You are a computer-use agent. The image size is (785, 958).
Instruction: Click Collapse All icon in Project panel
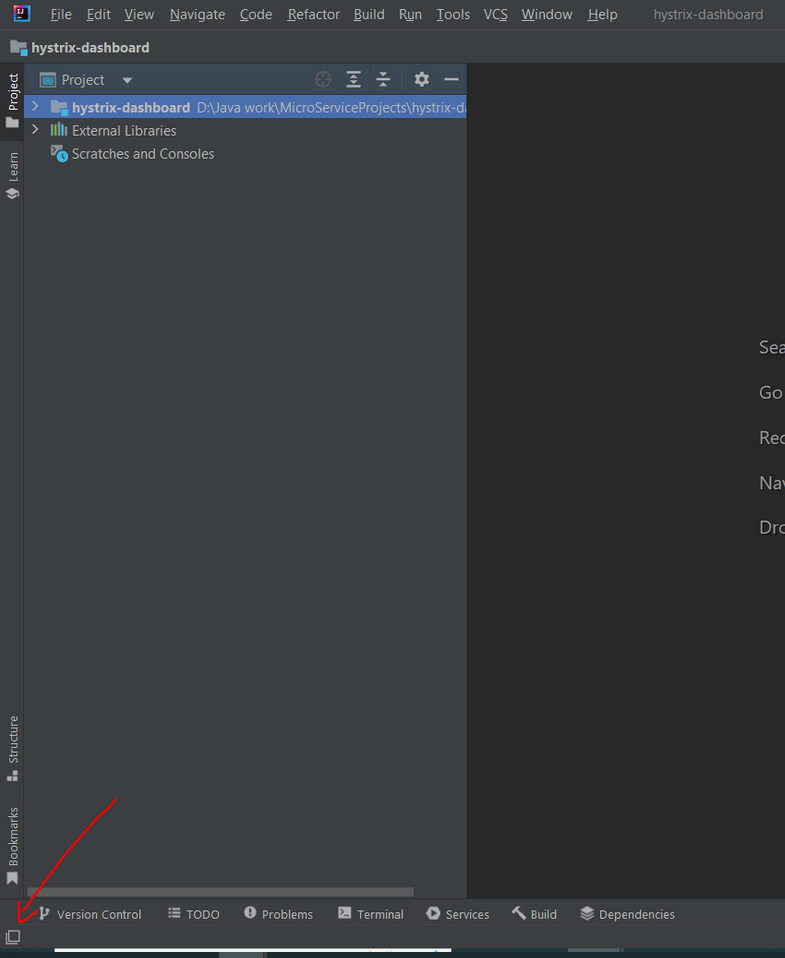point(383,79)
